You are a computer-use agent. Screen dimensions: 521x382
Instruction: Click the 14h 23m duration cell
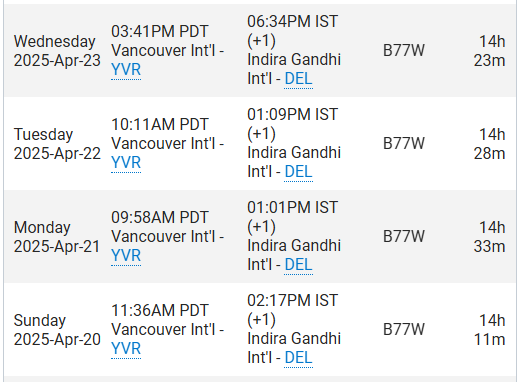(489, 51)
